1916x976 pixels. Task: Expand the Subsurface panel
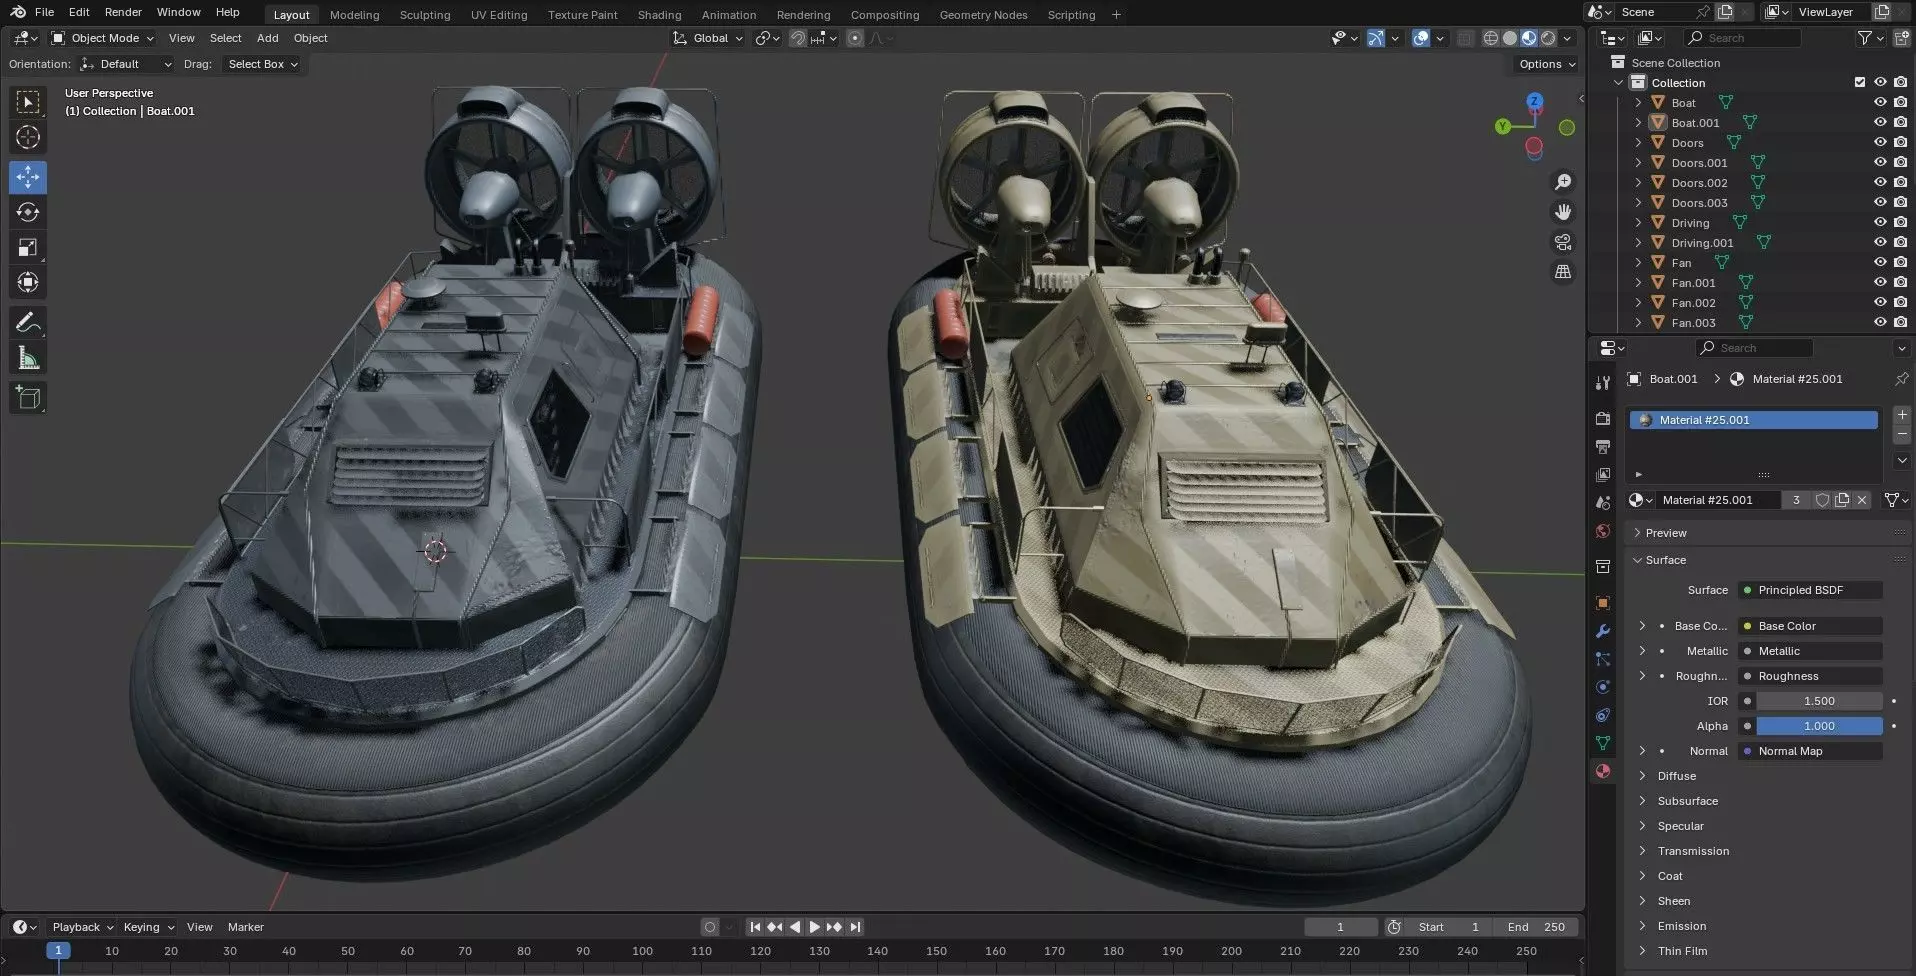coord(1687,801)
